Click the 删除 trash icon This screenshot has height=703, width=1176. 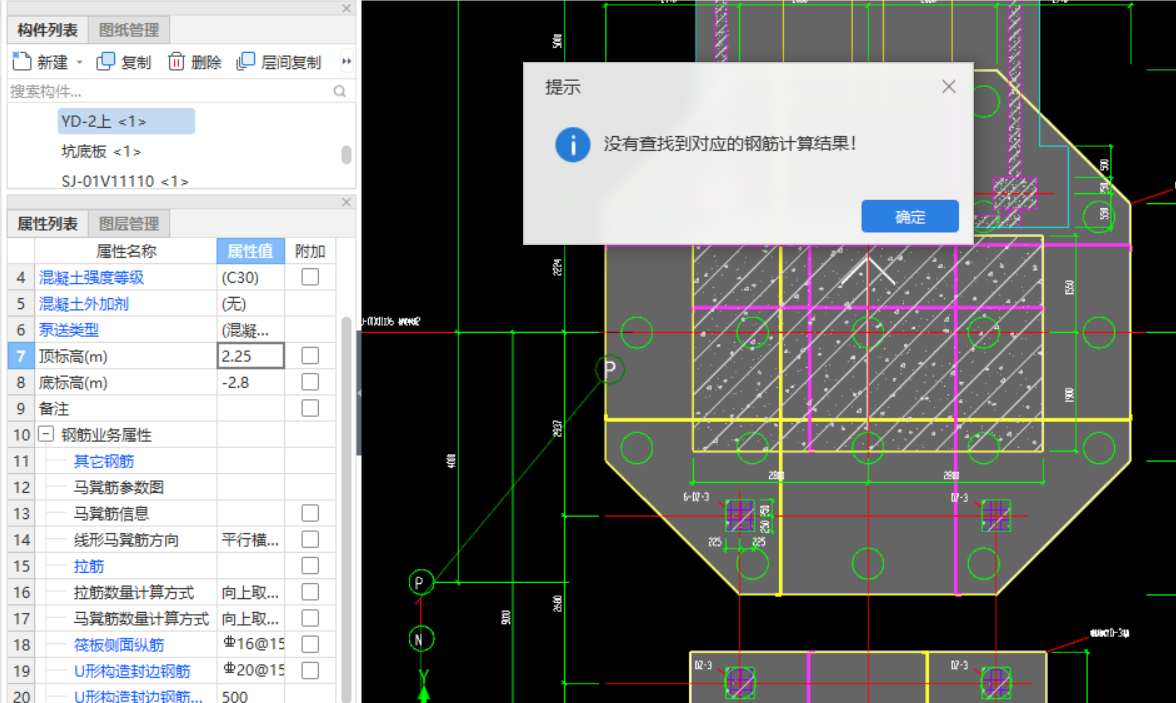176,62
